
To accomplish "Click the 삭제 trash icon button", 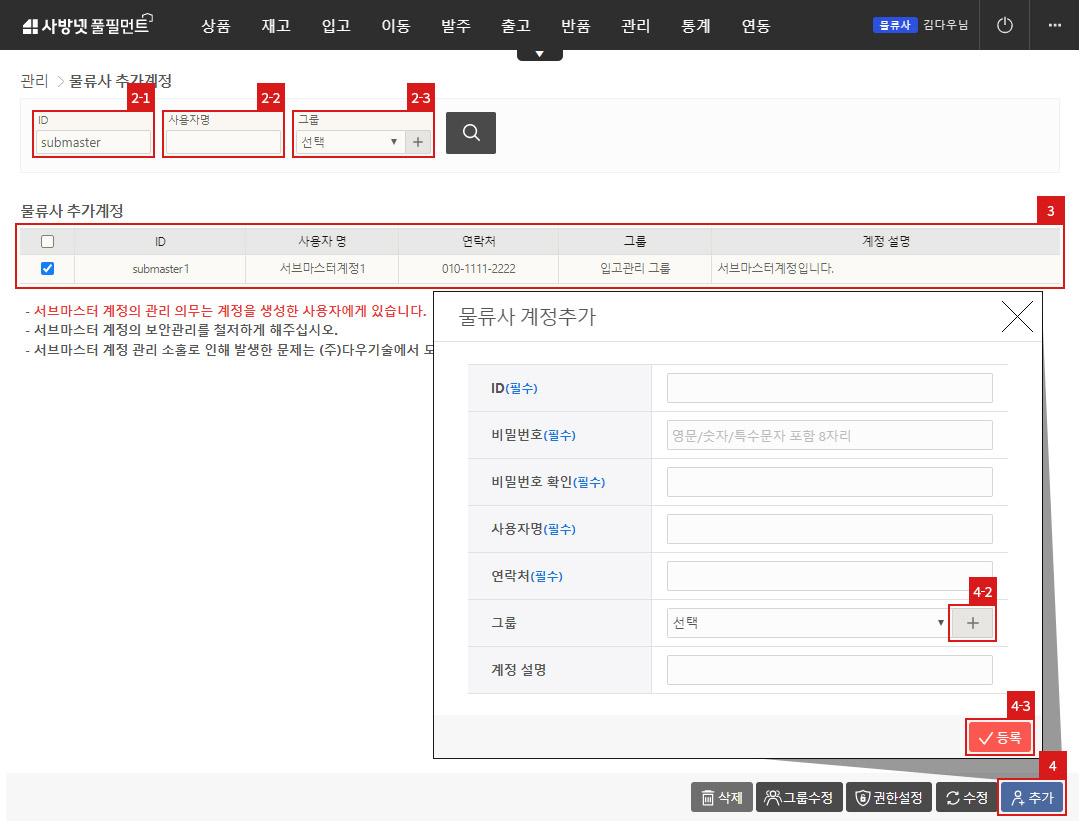I will point(721,797).
